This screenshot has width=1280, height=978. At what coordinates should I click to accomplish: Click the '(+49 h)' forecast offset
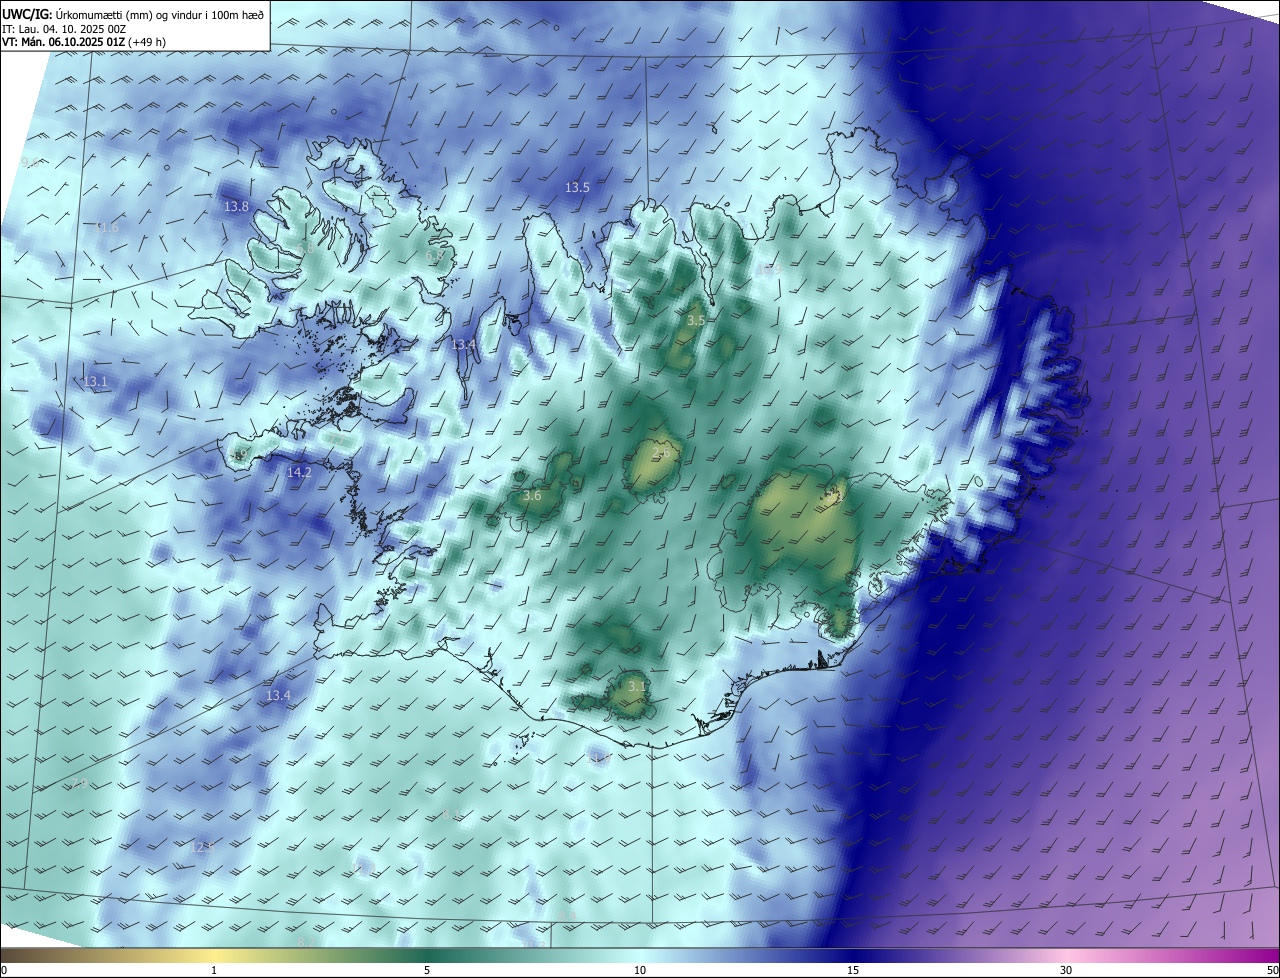tap(147, 42)
